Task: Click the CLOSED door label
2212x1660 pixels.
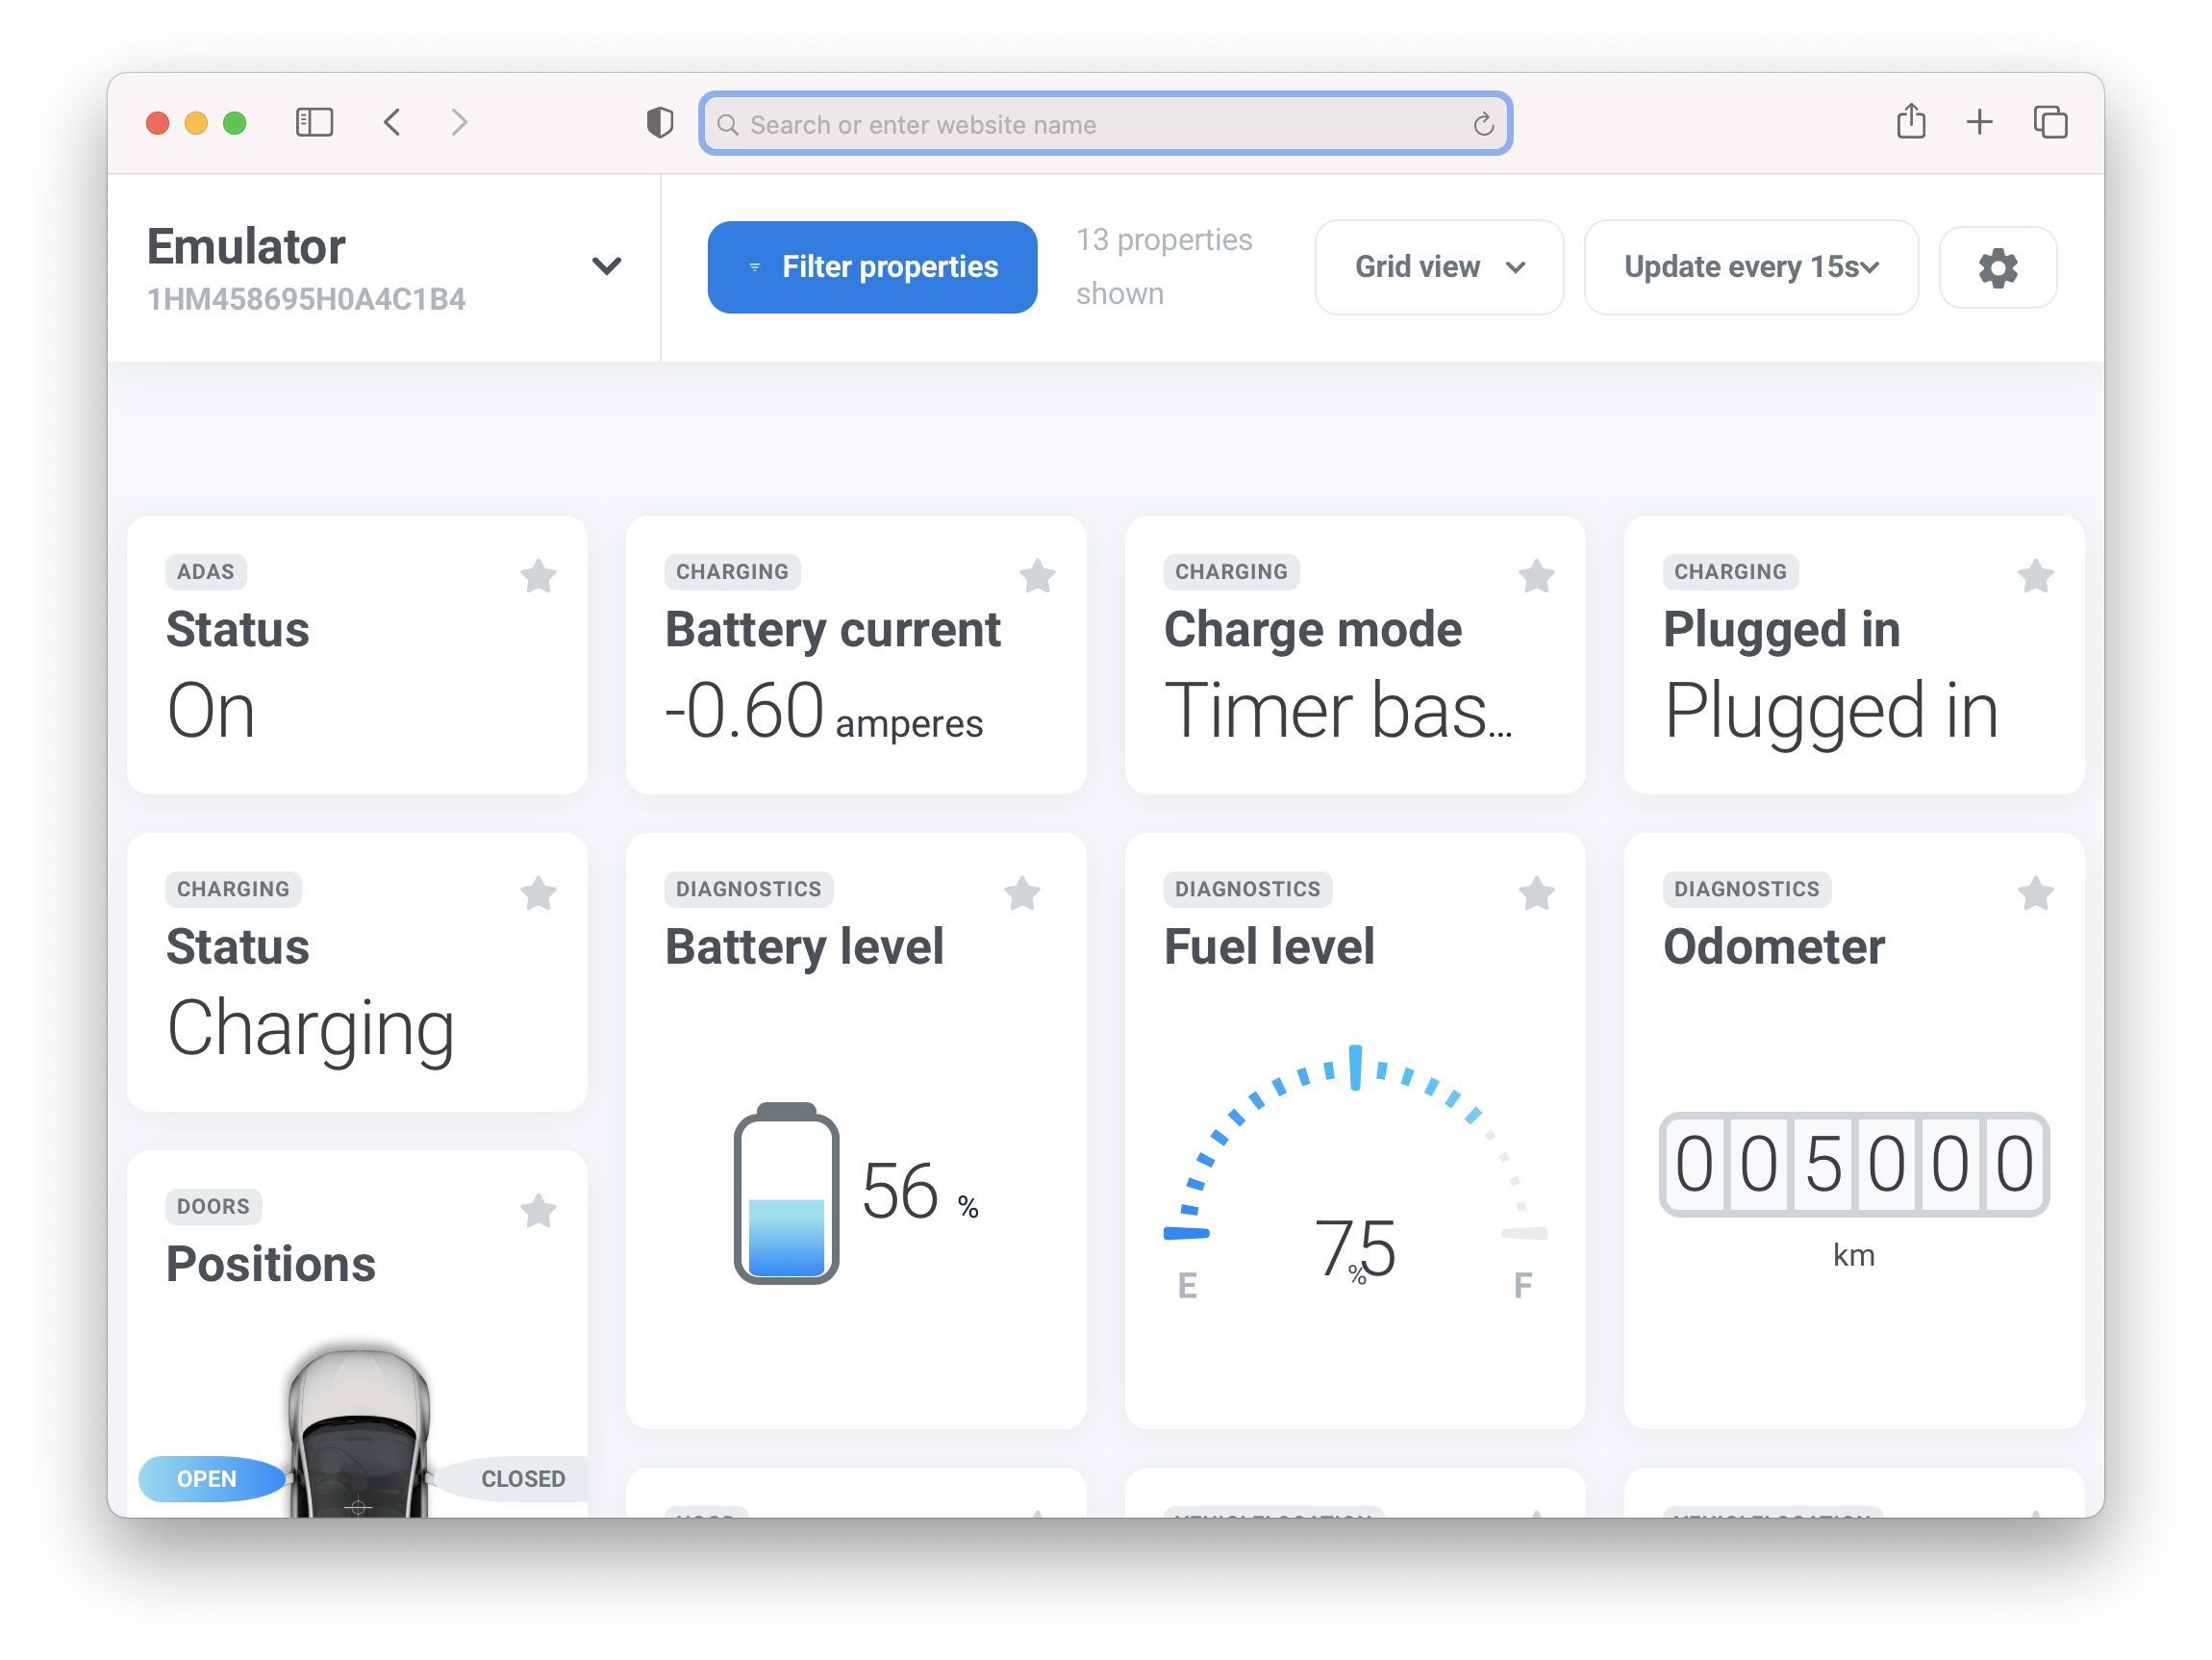Action: pyautogui.click(x=522, y=1478)
